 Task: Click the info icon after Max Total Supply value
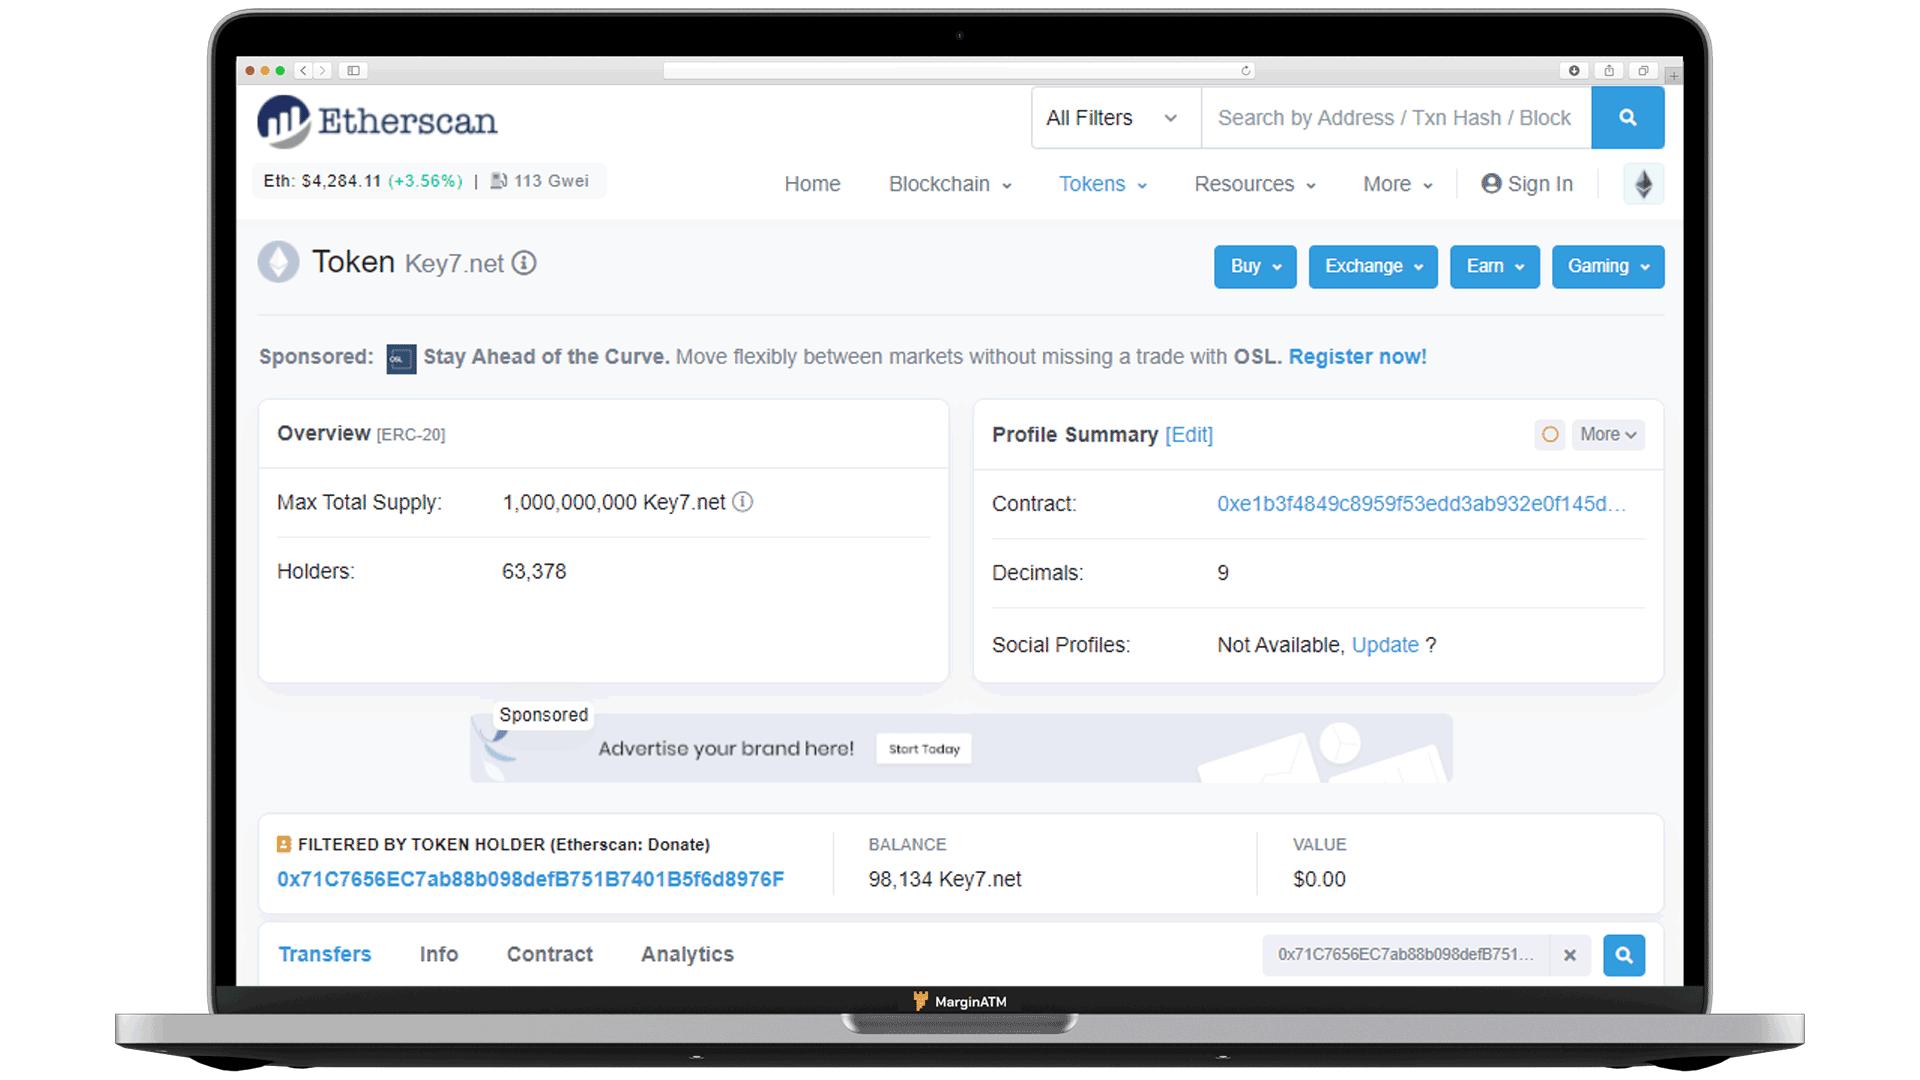coord(742,502)
